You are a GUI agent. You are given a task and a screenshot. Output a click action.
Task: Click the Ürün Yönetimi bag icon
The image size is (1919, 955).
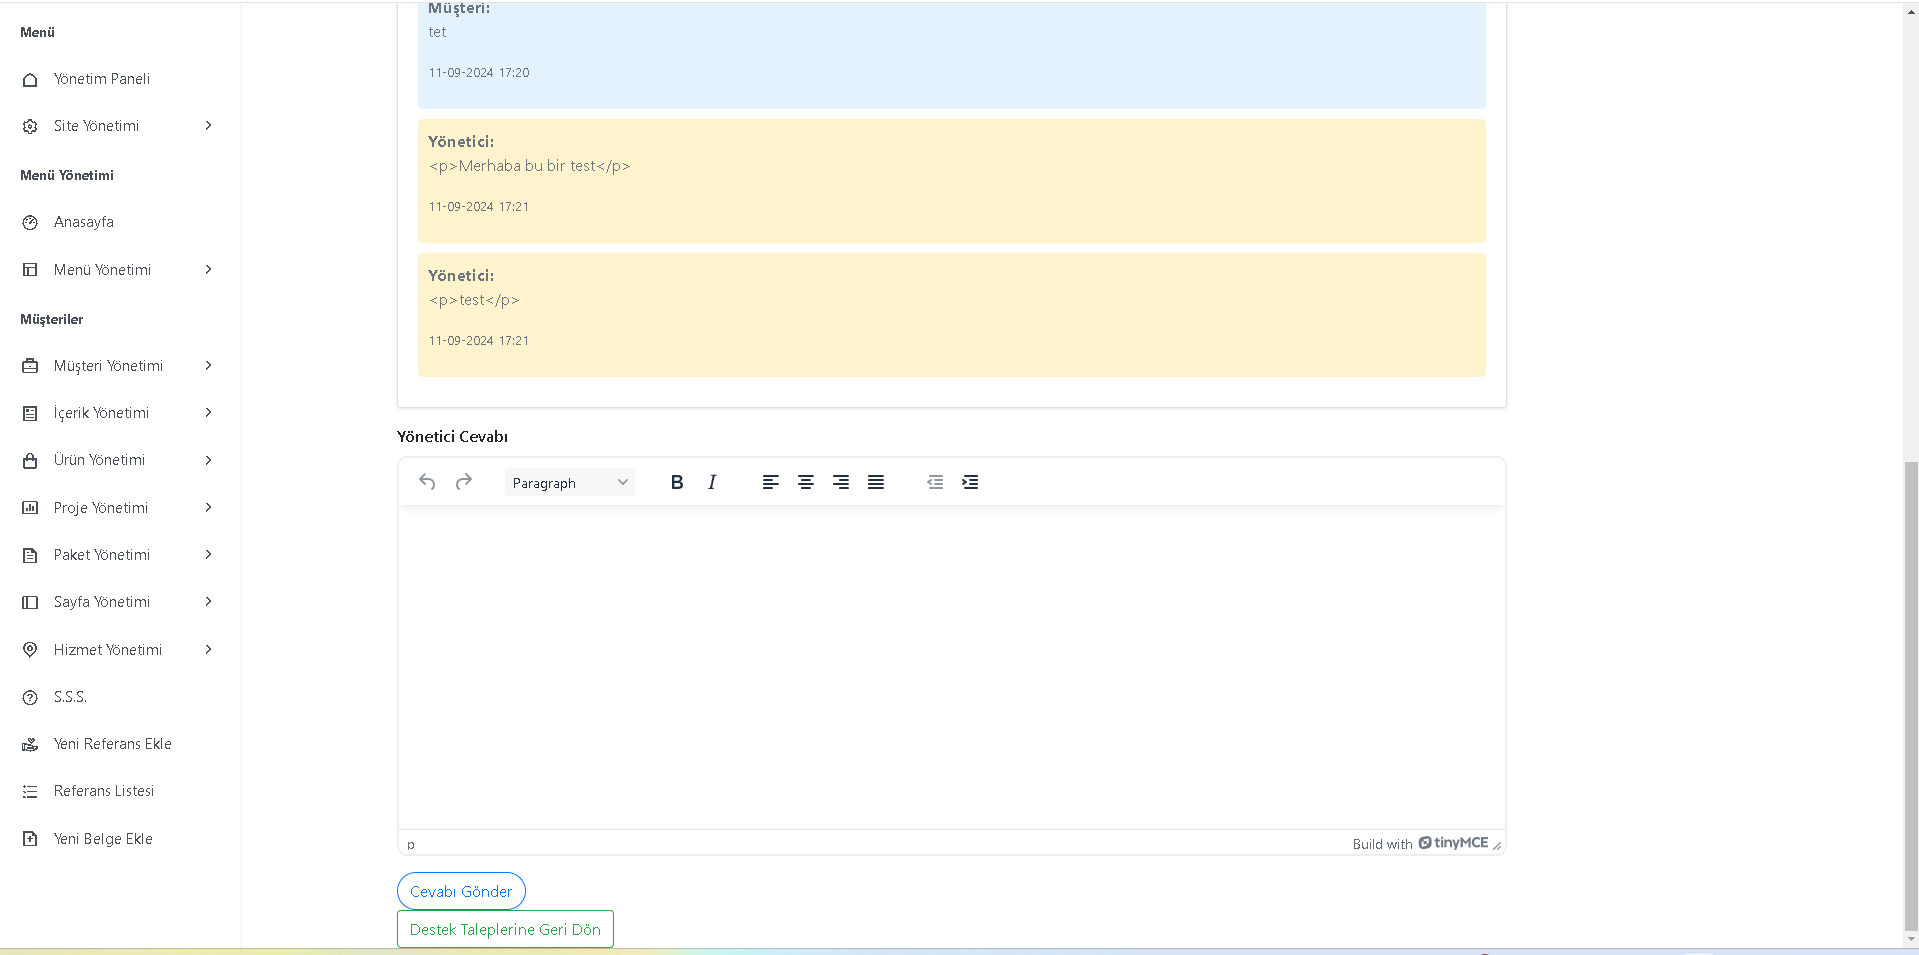(30, 460)
